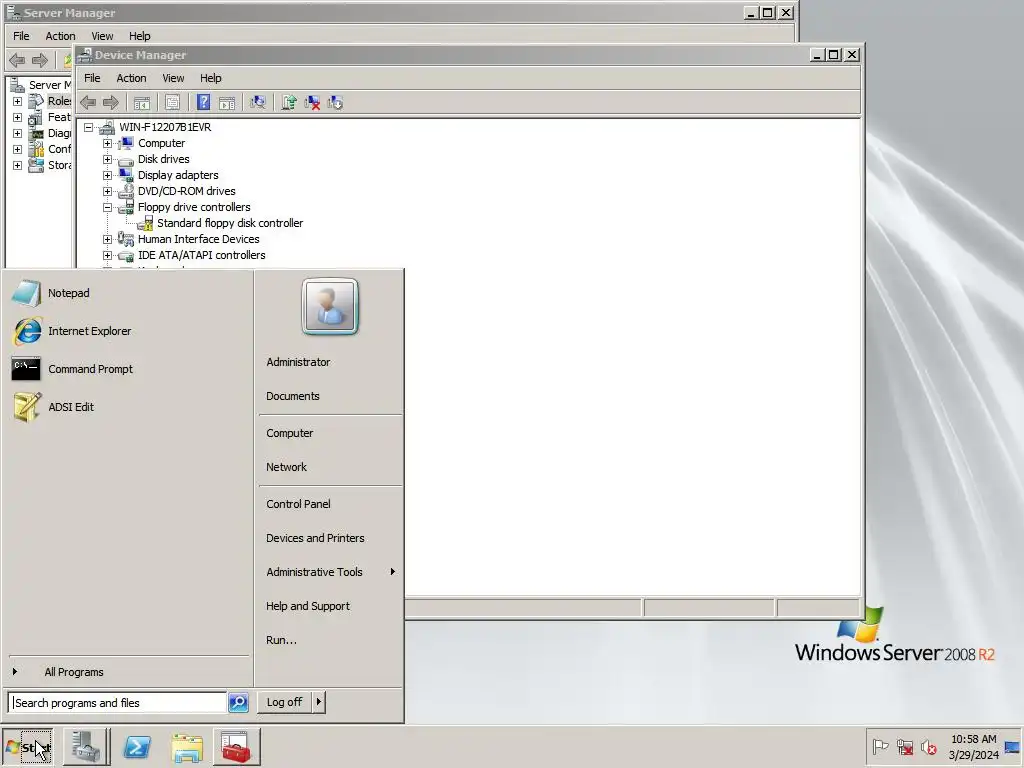Expand the IDE ATA/ATAPI controllers node
1024x768 pixels.
[107, 255]
